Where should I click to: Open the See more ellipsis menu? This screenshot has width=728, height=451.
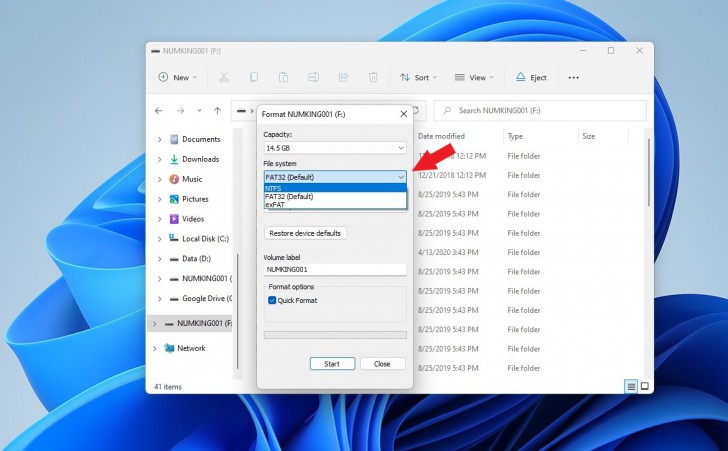[x=573, y=78]
